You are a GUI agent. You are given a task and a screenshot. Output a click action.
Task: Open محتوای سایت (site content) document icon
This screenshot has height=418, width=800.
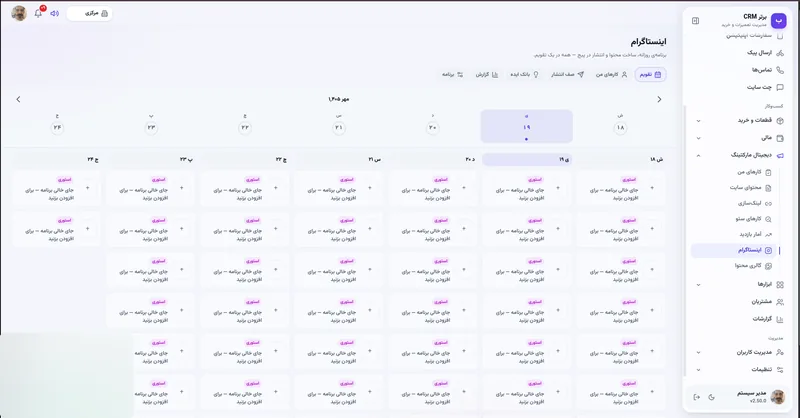(768, 188)
